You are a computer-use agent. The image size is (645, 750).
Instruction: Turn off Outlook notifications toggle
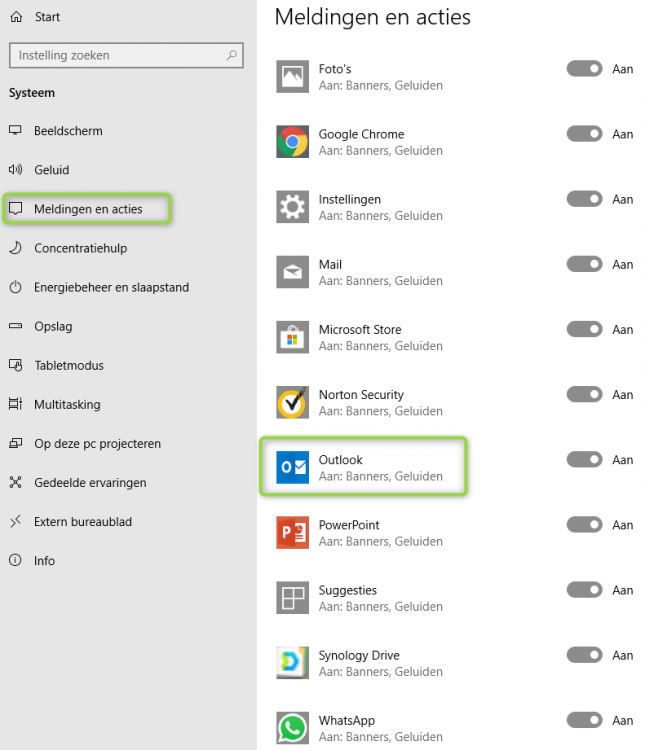[x=585, y=460]
